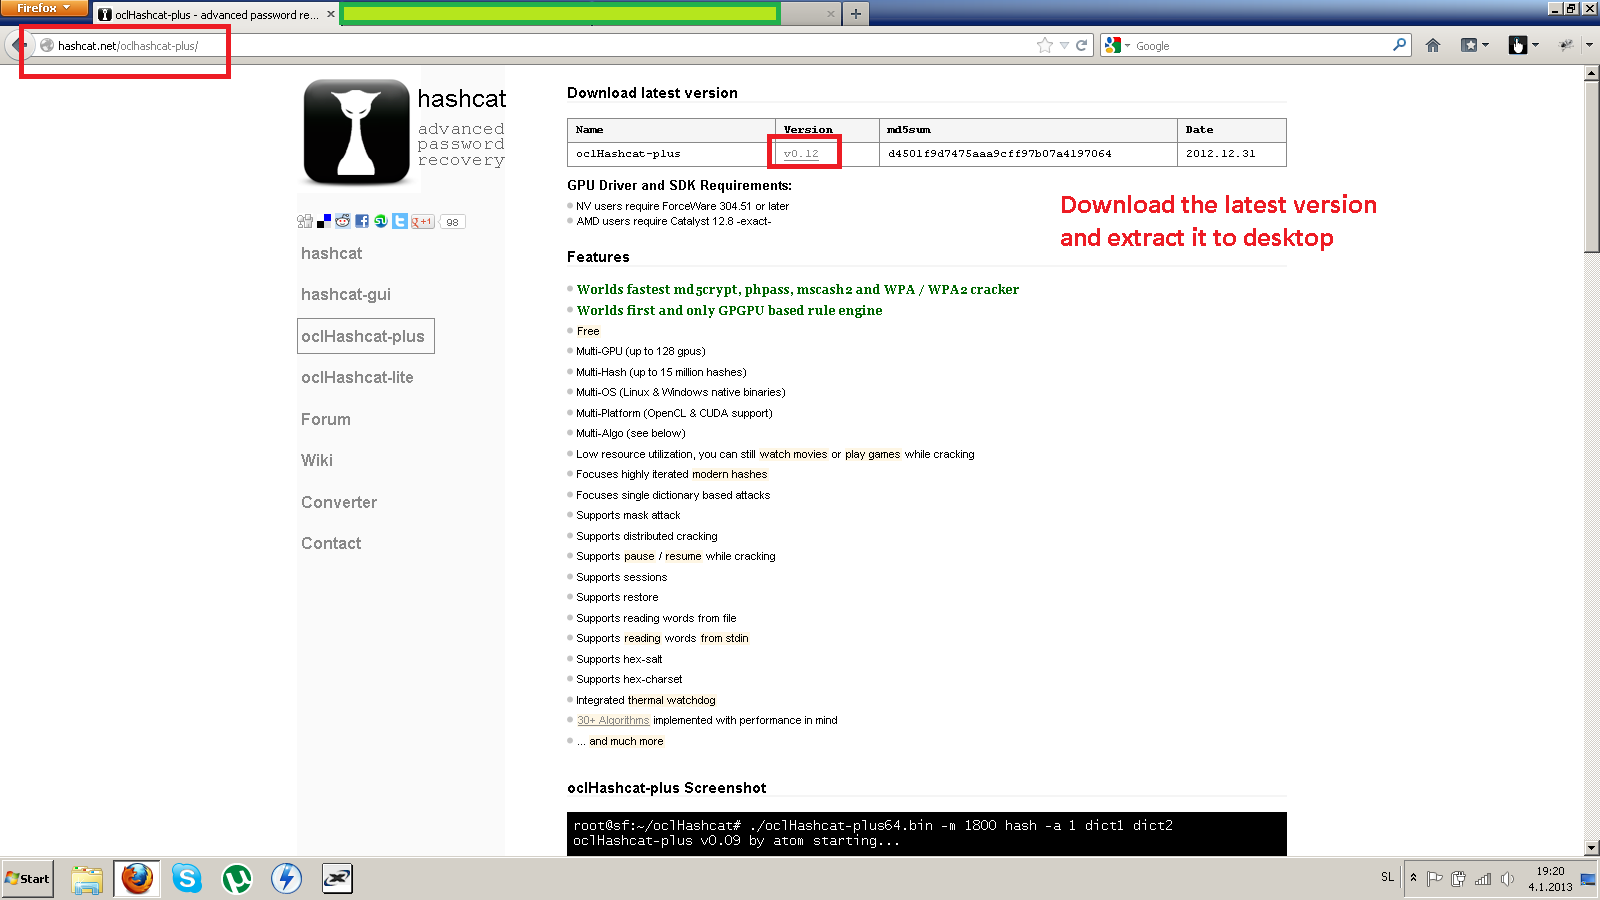Click the scrollbar up arrow
1600x900 pixels.
pyautogui.click(x=1592, y=73)
